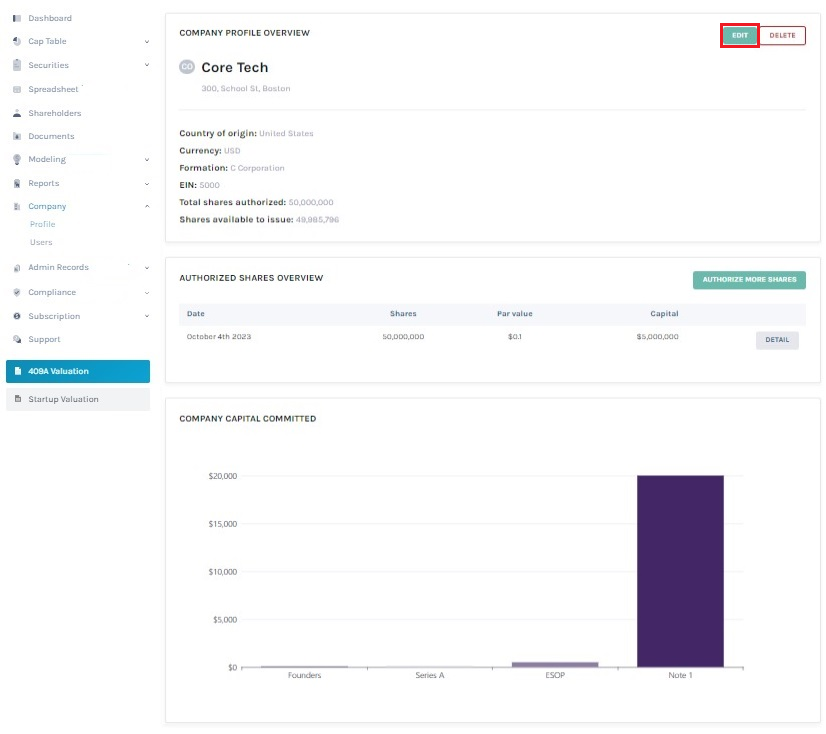826x734 pixels.
Task: Go to Shareholders page
Action: click(55, 113)
